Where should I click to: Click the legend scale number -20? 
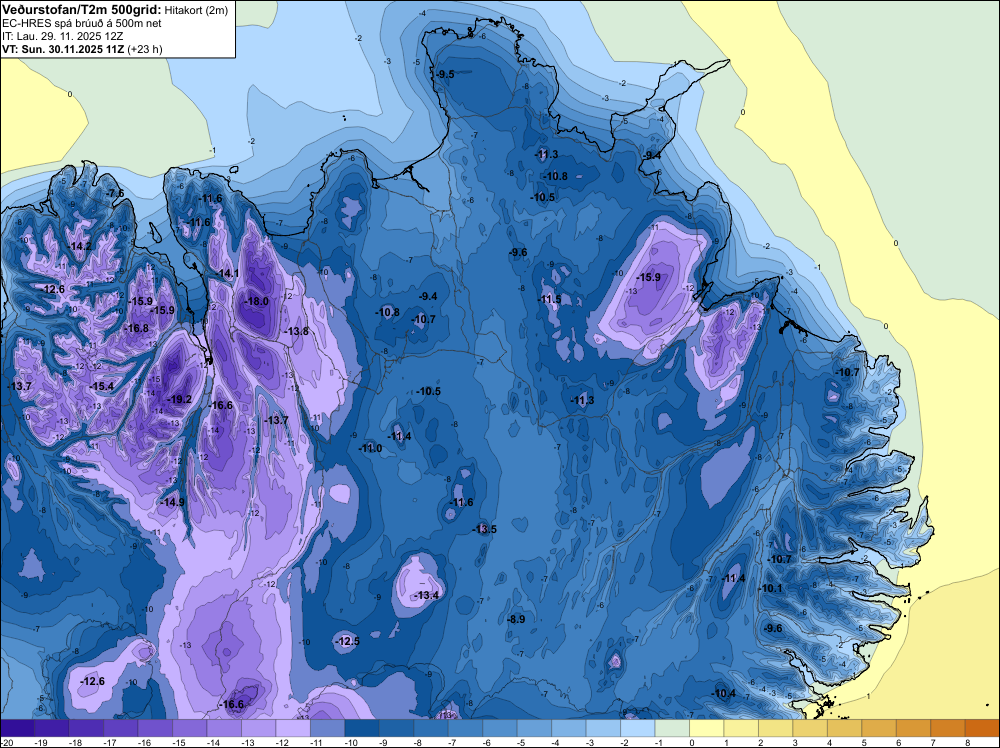(6, 742)
